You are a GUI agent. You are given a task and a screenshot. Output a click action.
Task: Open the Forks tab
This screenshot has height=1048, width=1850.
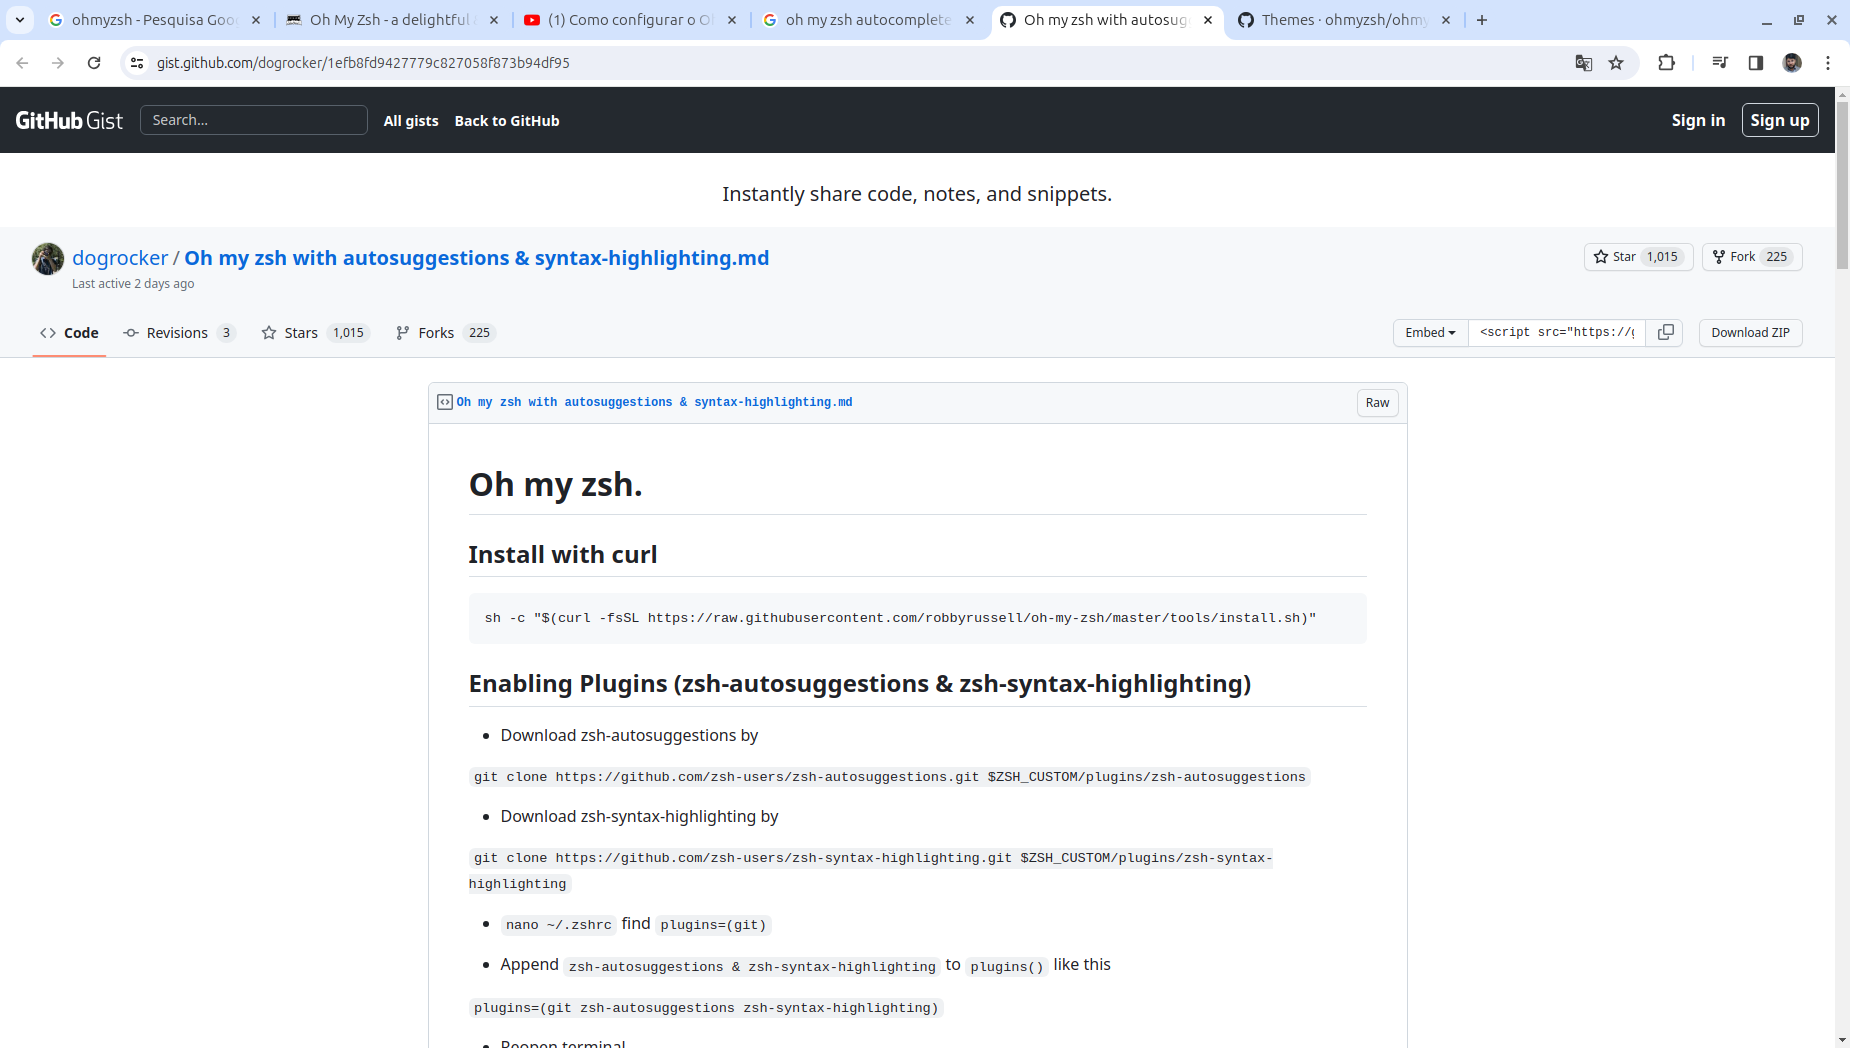pos(445,333)
